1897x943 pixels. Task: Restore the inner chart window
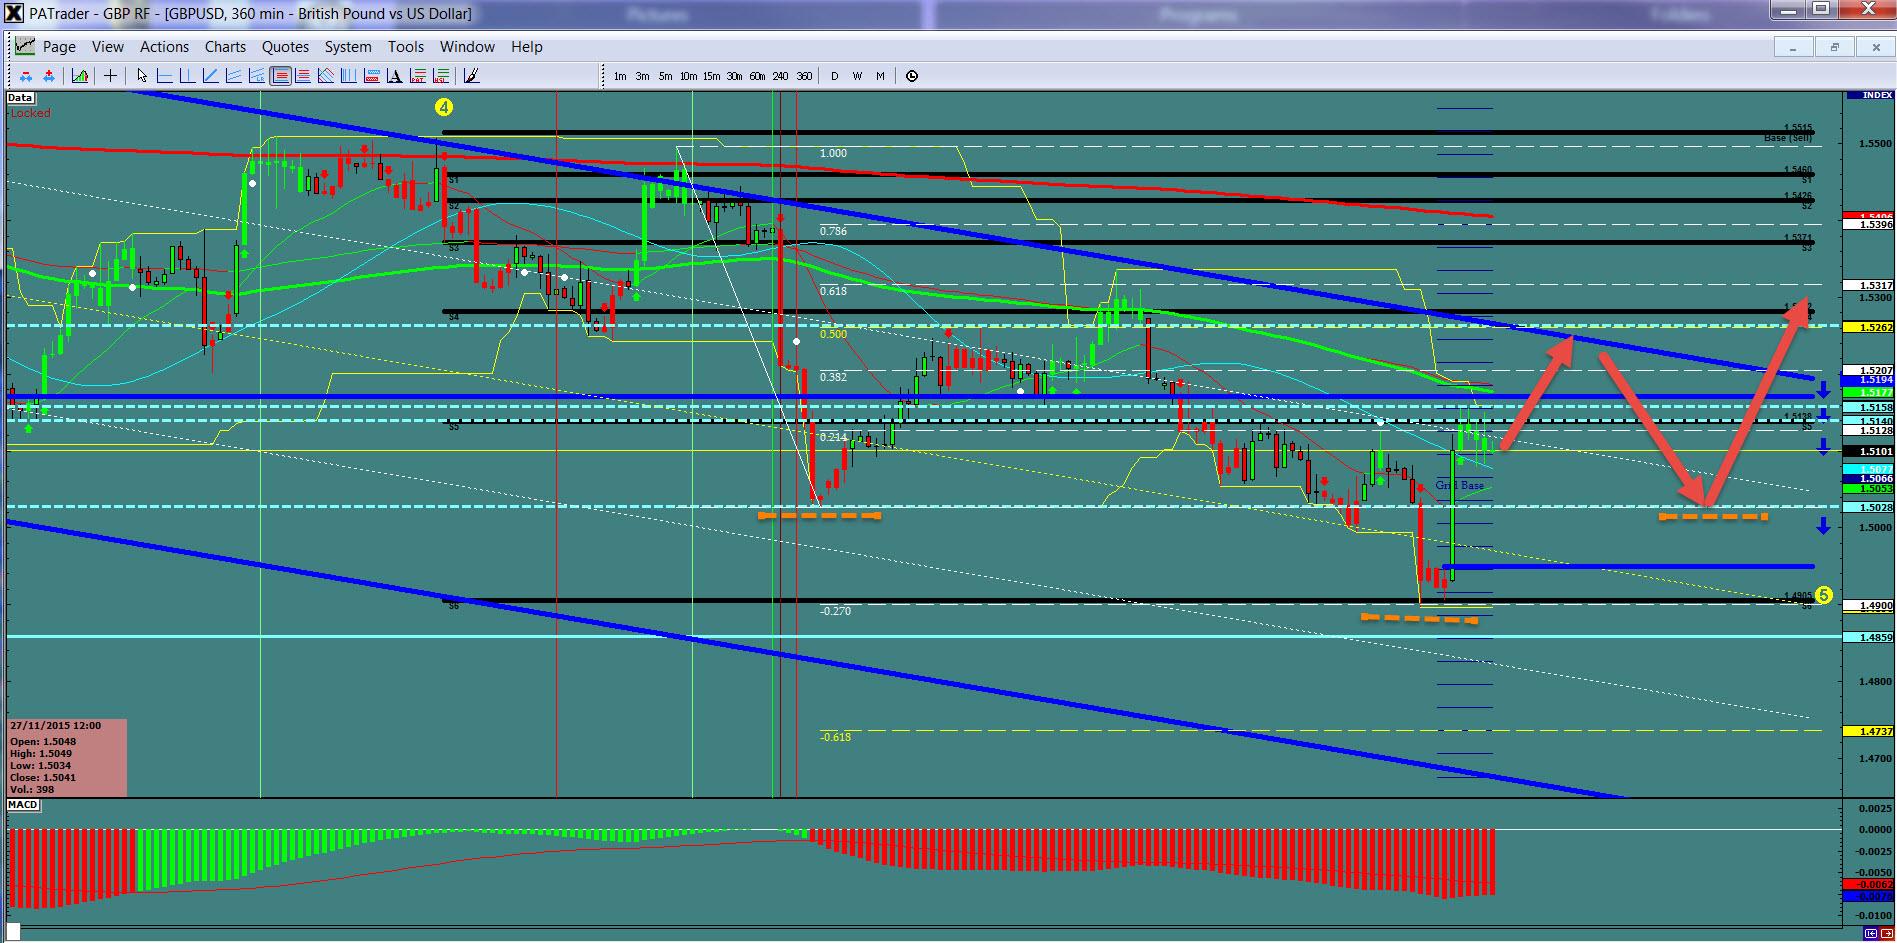point(1834,47)
